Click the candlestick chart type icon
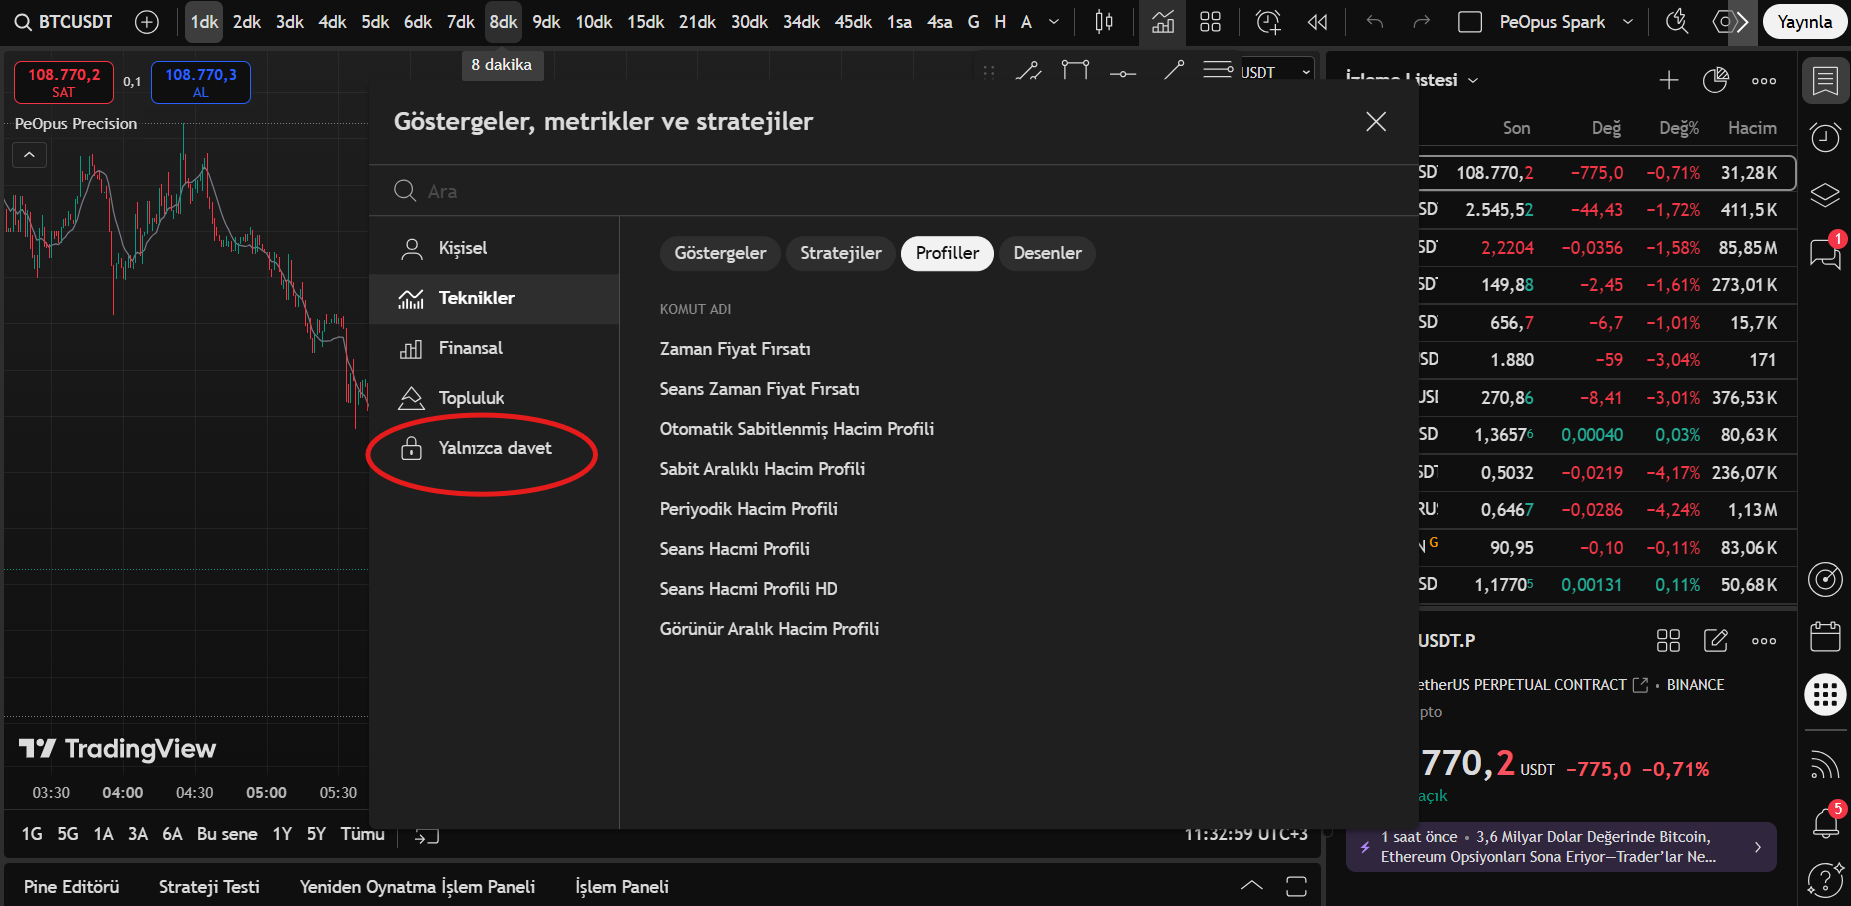The height and width of the screenshot is (906, 1851). click(x=1104, y=22)
